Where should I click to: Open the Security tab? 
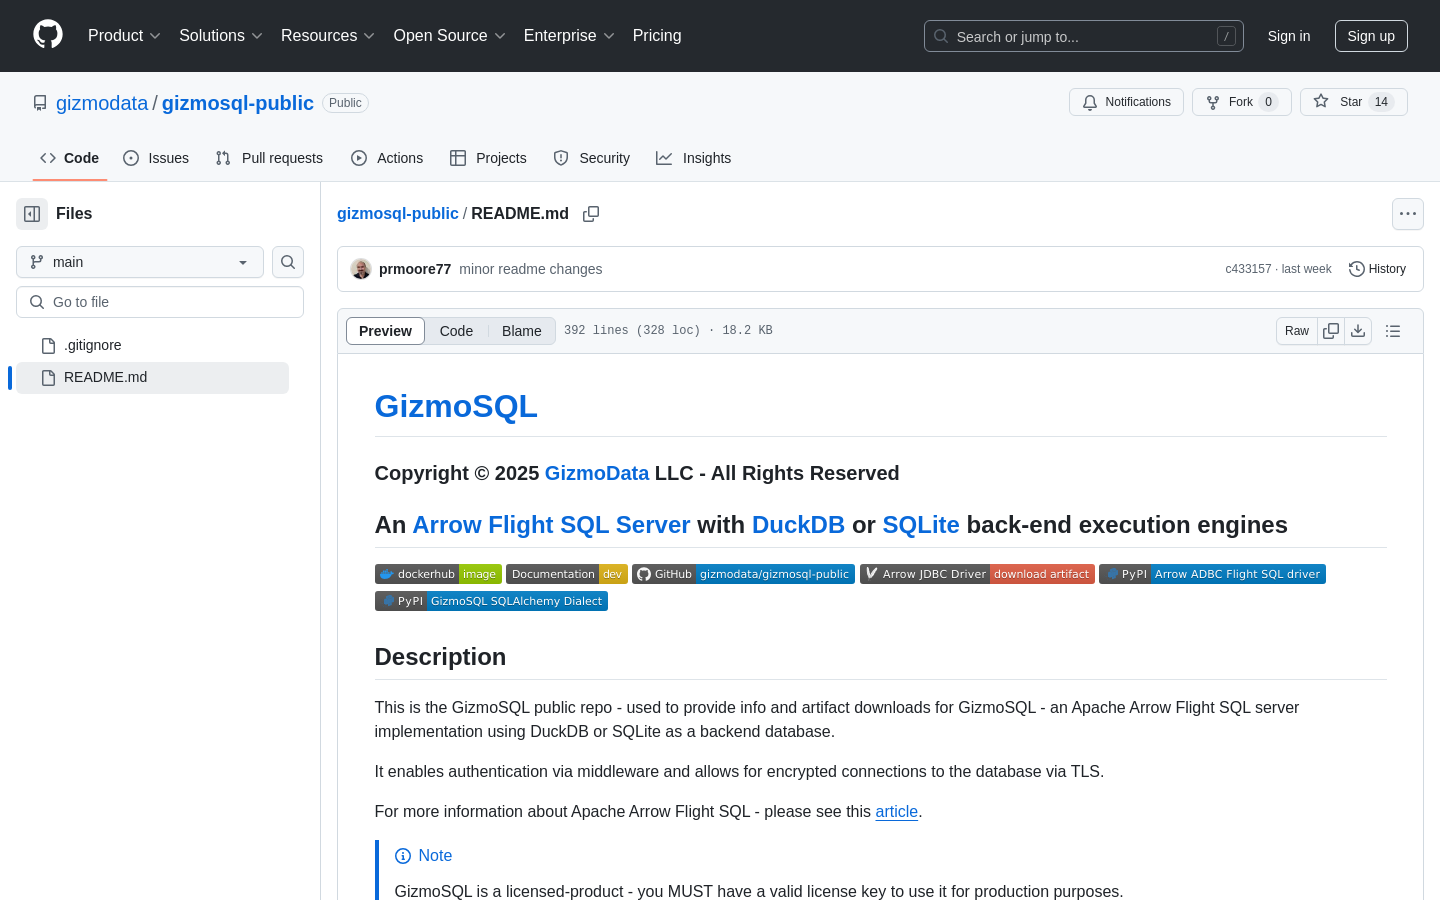click(x=592, y=158)
